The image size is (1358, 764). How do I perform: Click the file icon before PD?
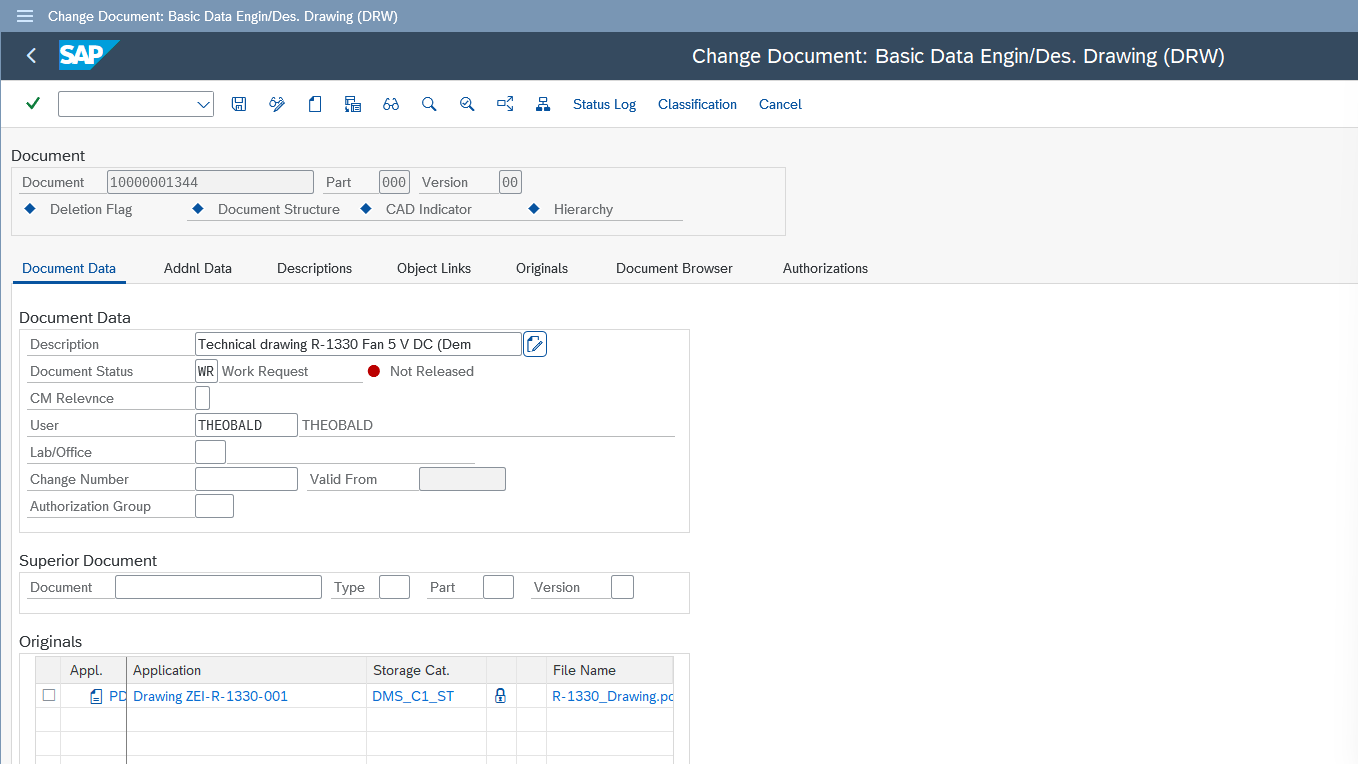click(96, 696)
